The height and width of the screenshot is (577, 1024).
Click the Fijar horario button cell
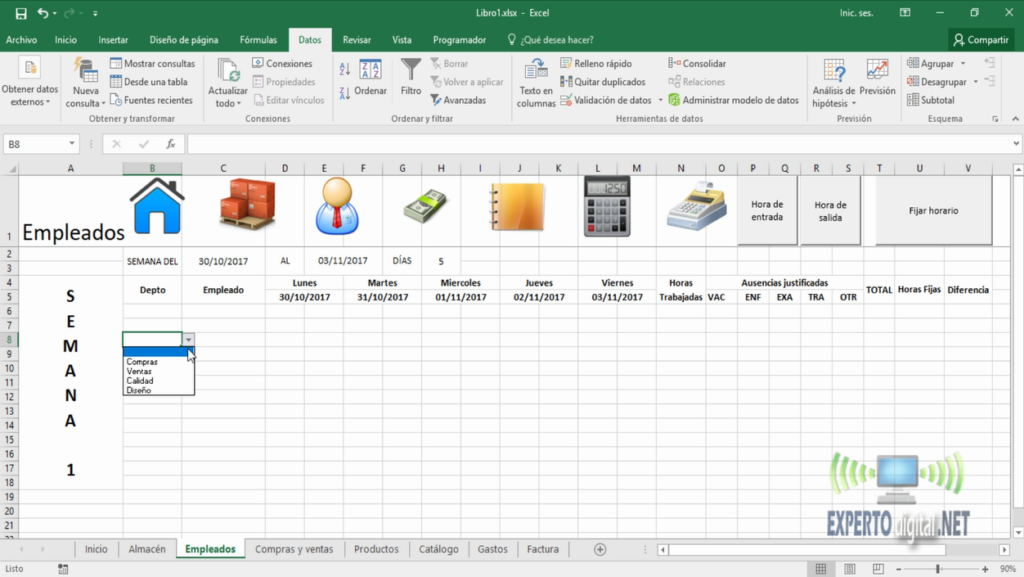coord(932,209)
